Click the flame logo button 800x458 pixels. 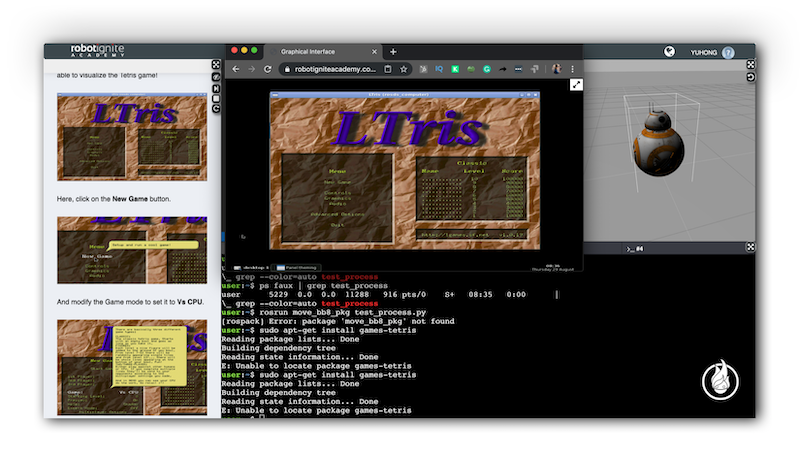[720, 380]
